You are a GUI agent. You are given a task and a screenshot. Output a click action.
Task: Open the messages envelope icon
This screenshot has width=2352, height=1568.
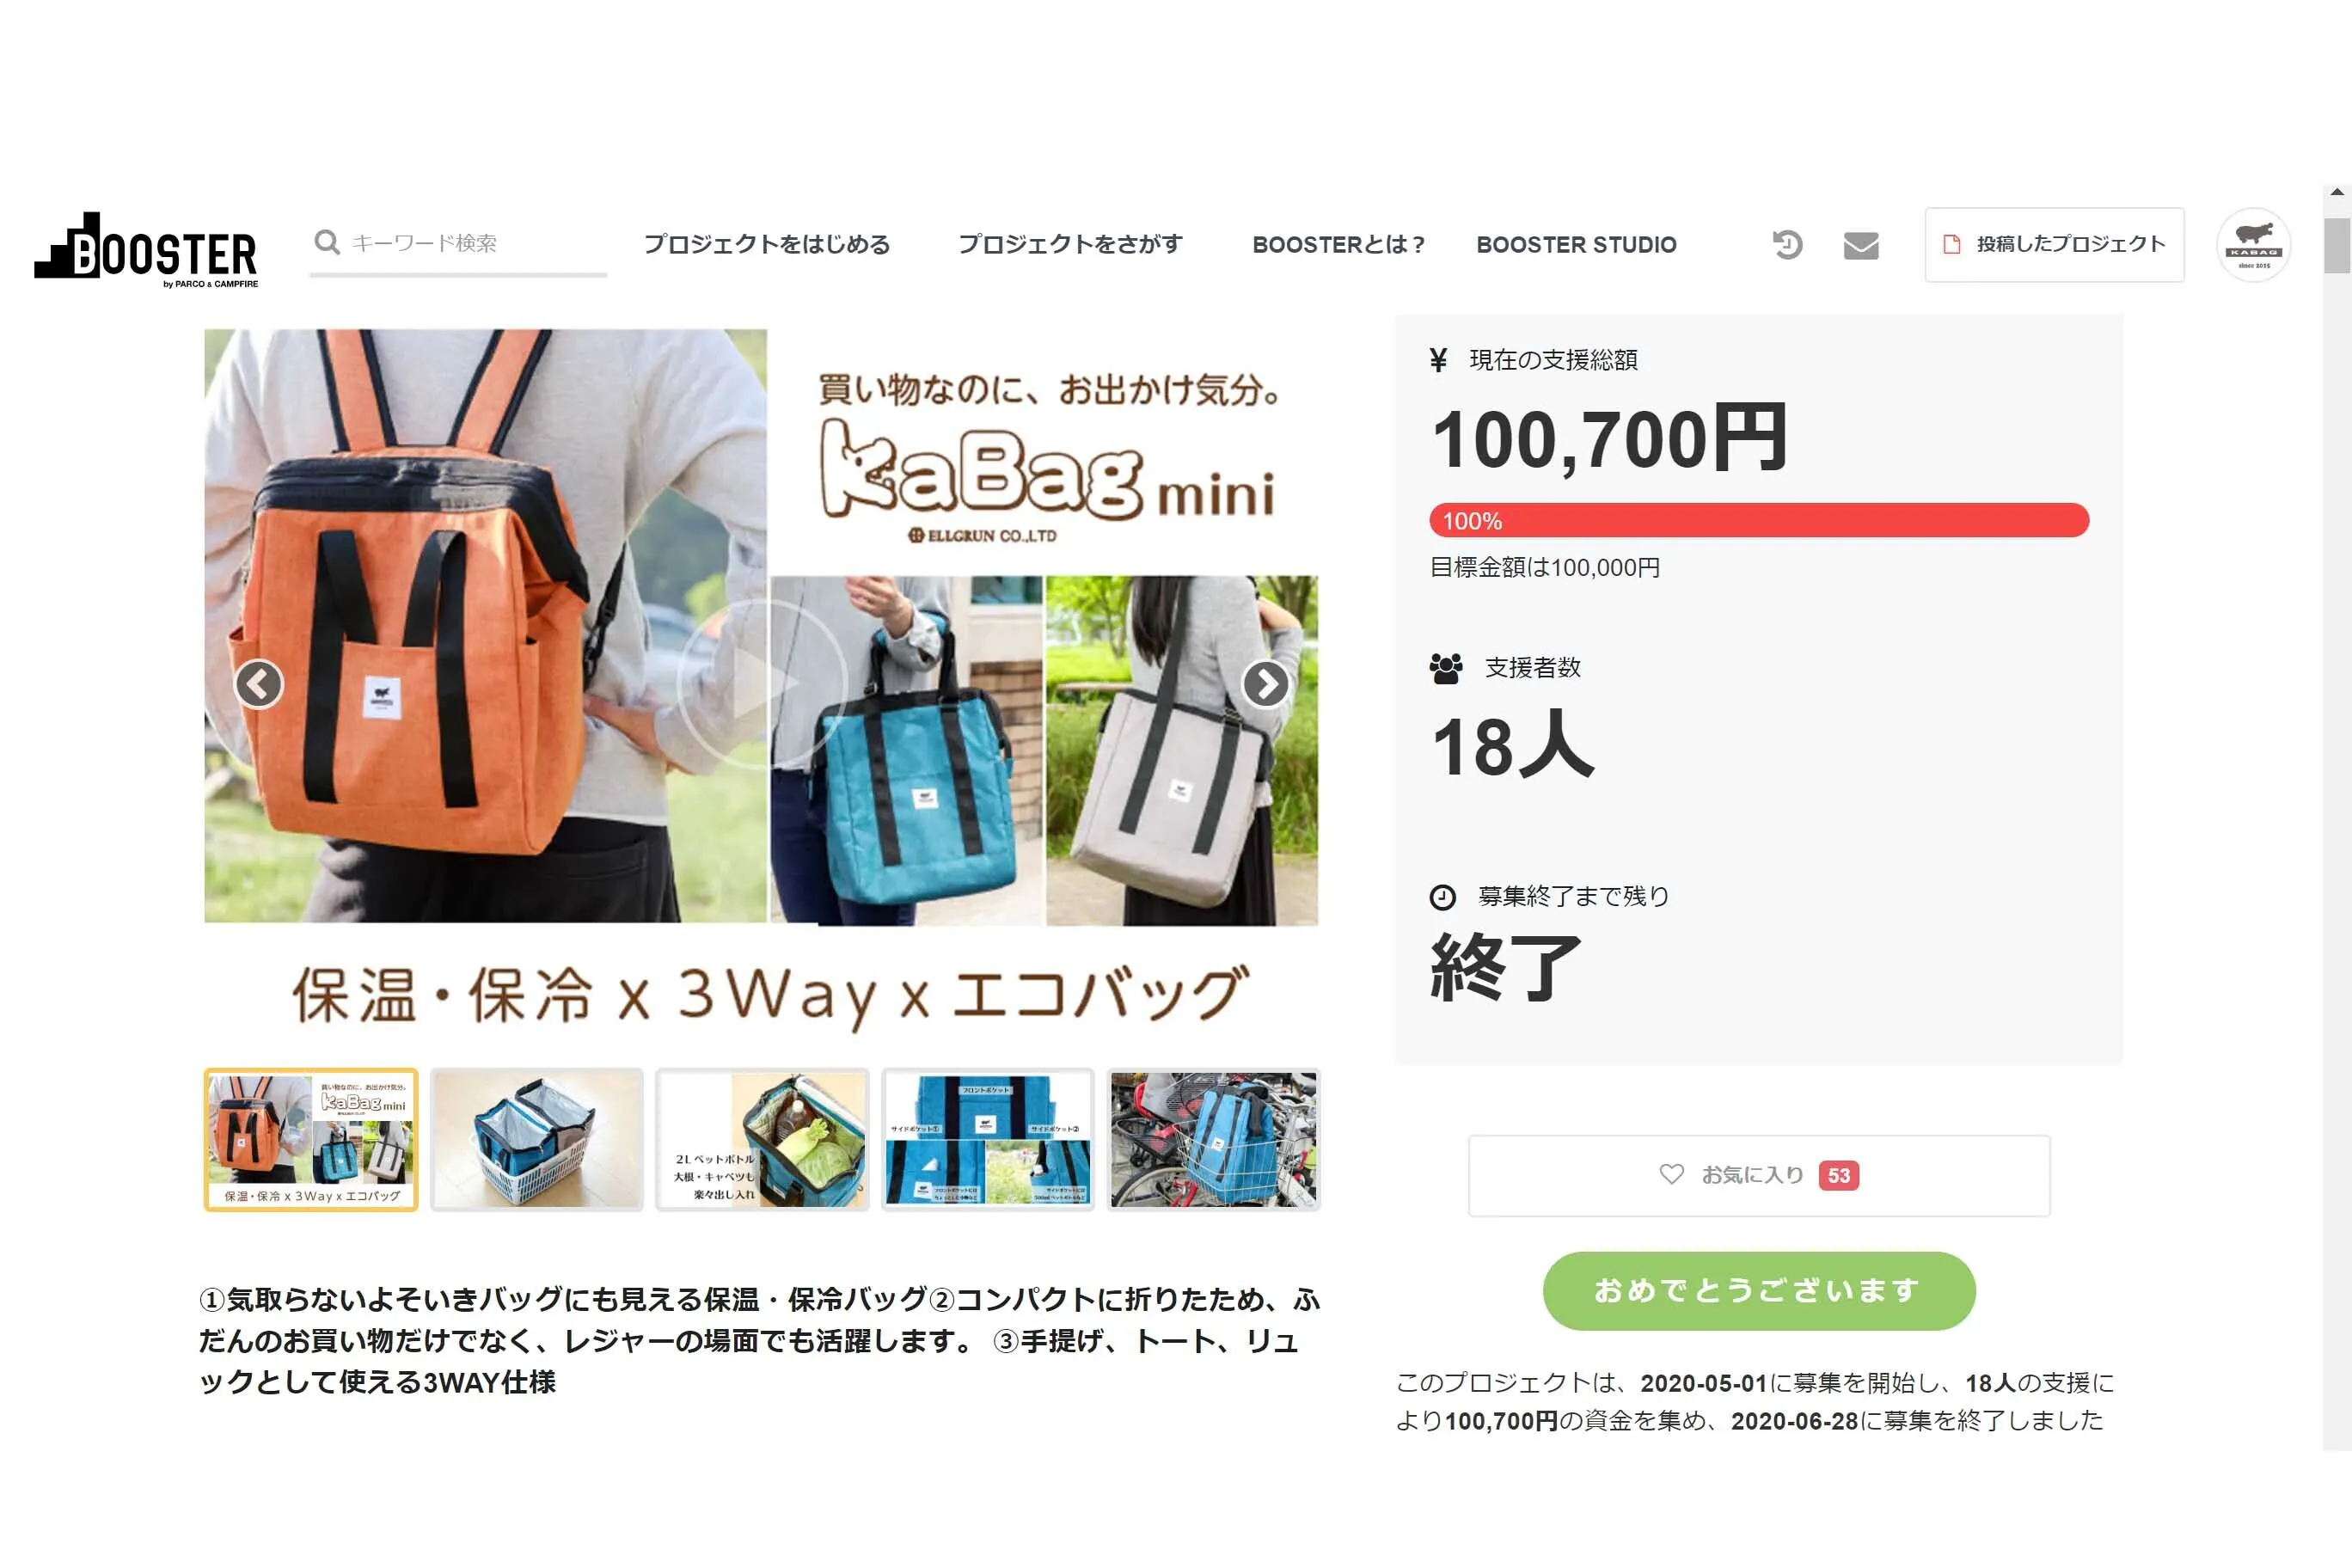[x=1861, y=245]
